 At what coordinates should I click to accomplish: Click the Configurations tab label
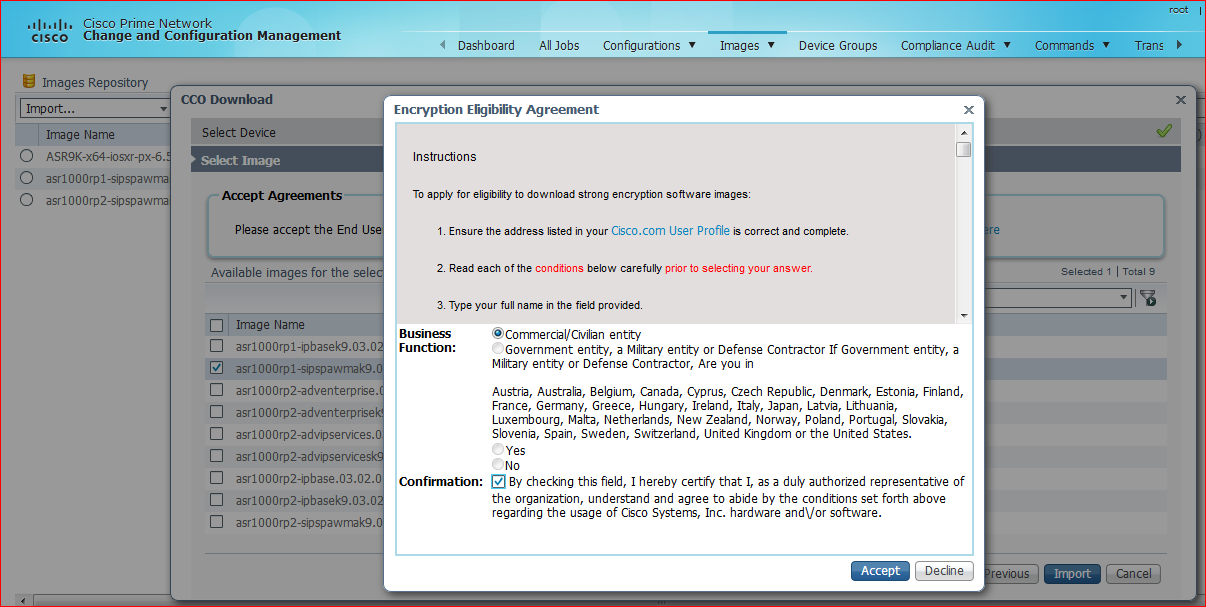pyautogui.click(x=642, y=45)
